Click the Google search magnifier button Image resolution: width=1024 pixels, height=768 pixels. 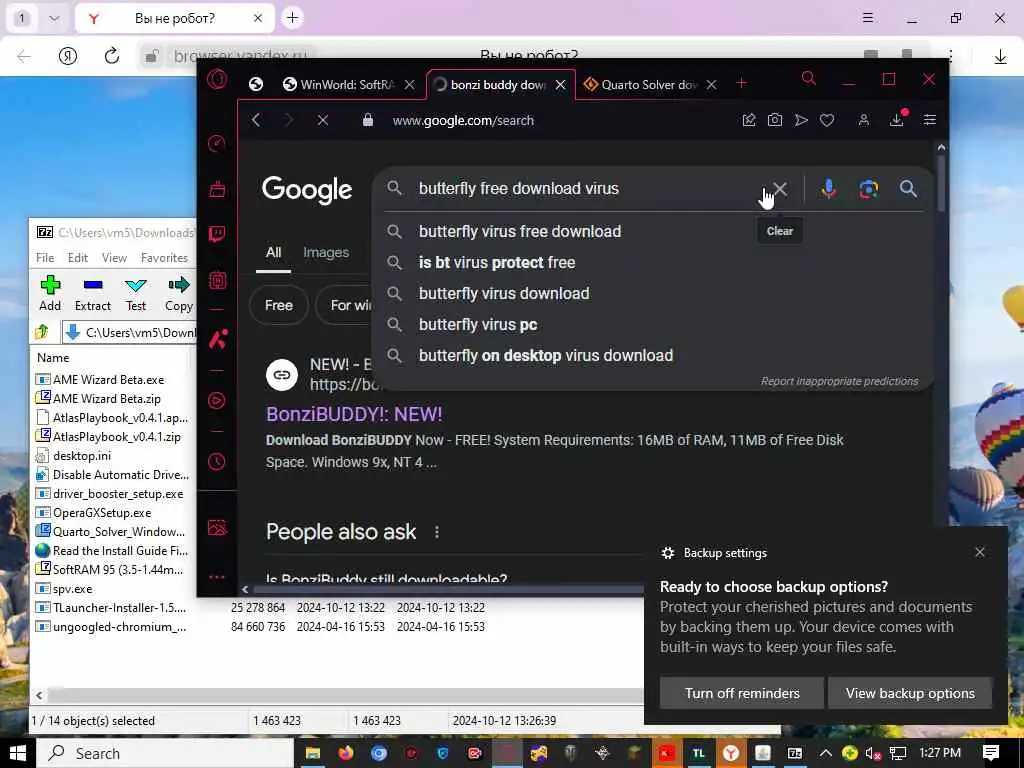coord(908,189)
